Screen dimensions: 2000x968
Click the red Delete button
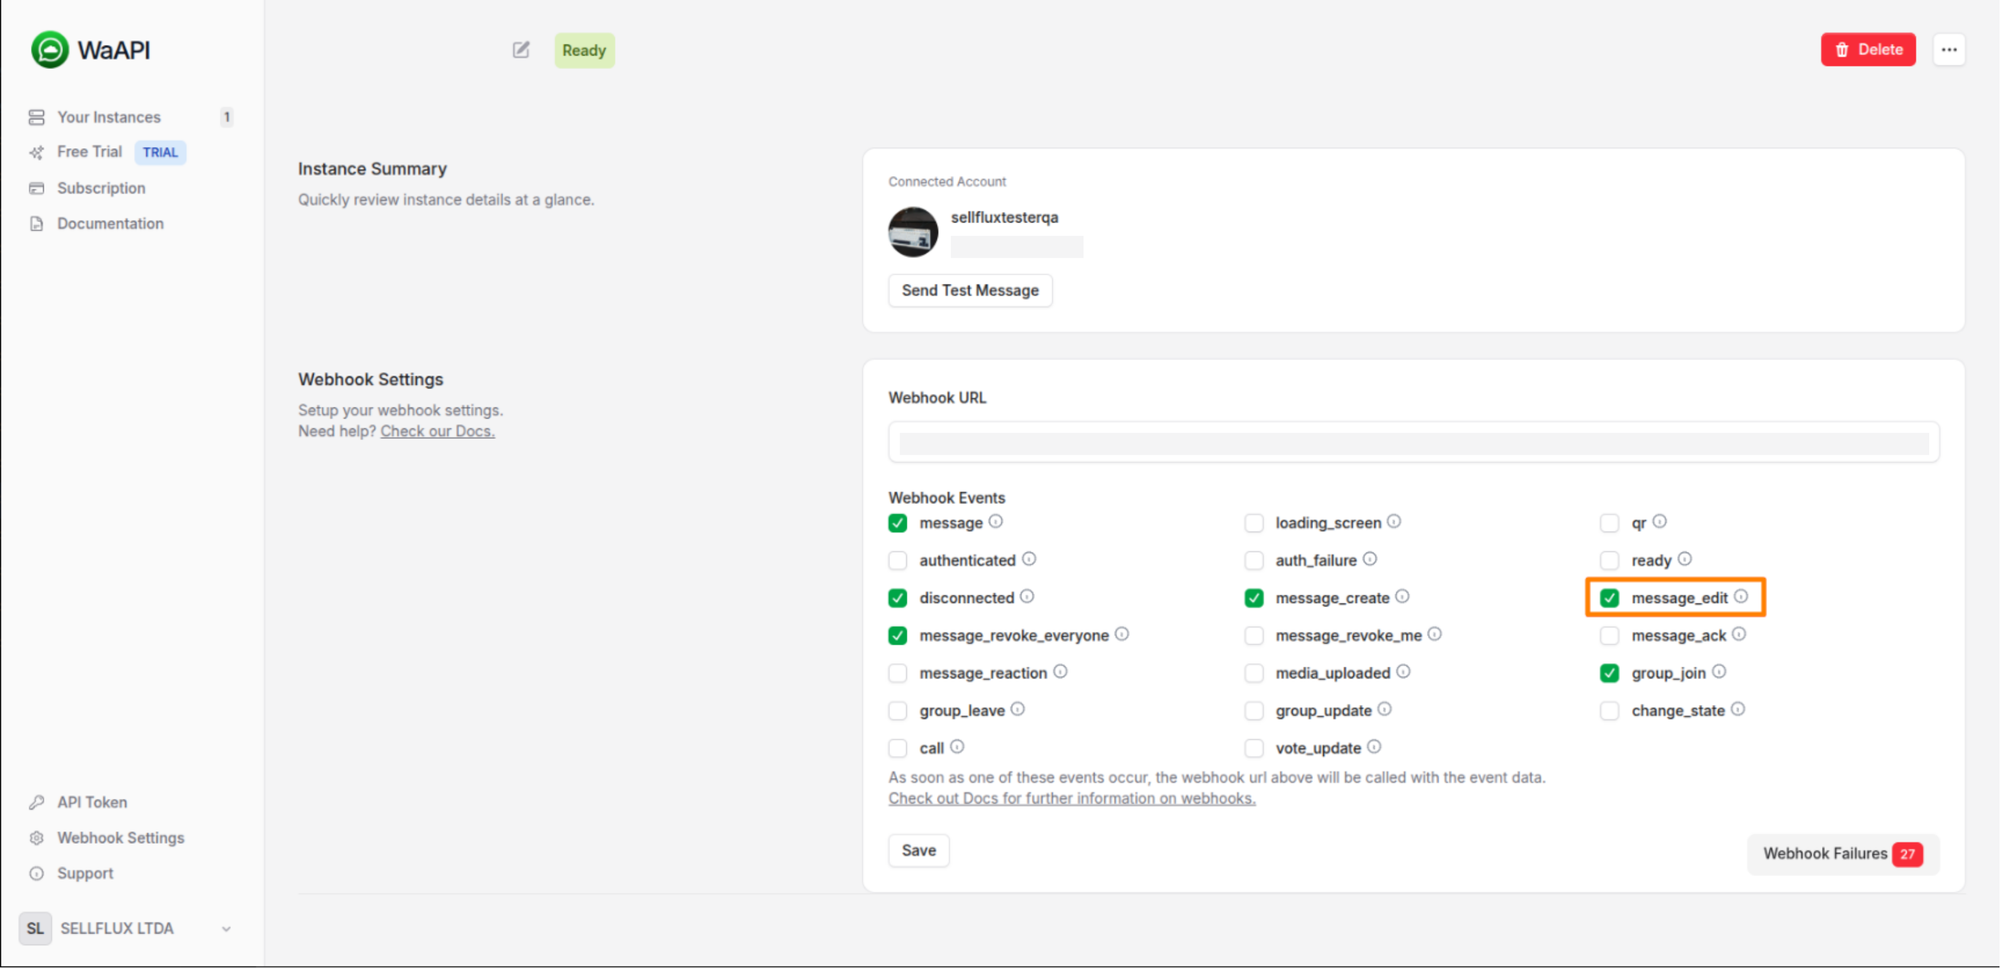(1868, 50)
